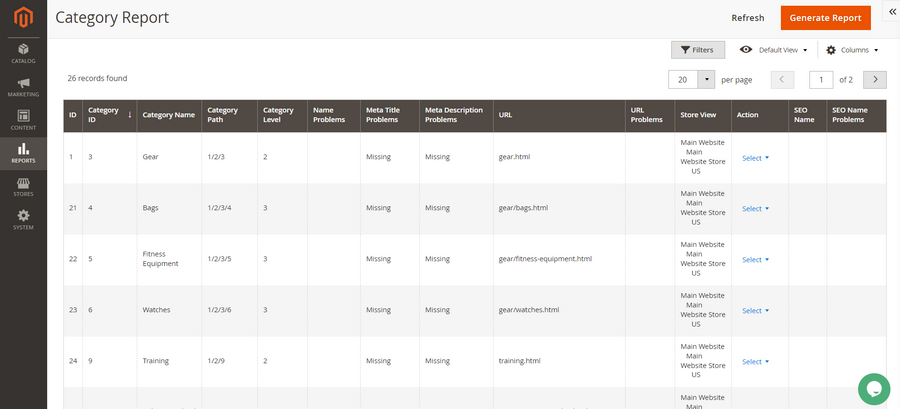Click the Bags category name cell
Image resolution: width=900 pixels, height=409 pixels.
169,209
